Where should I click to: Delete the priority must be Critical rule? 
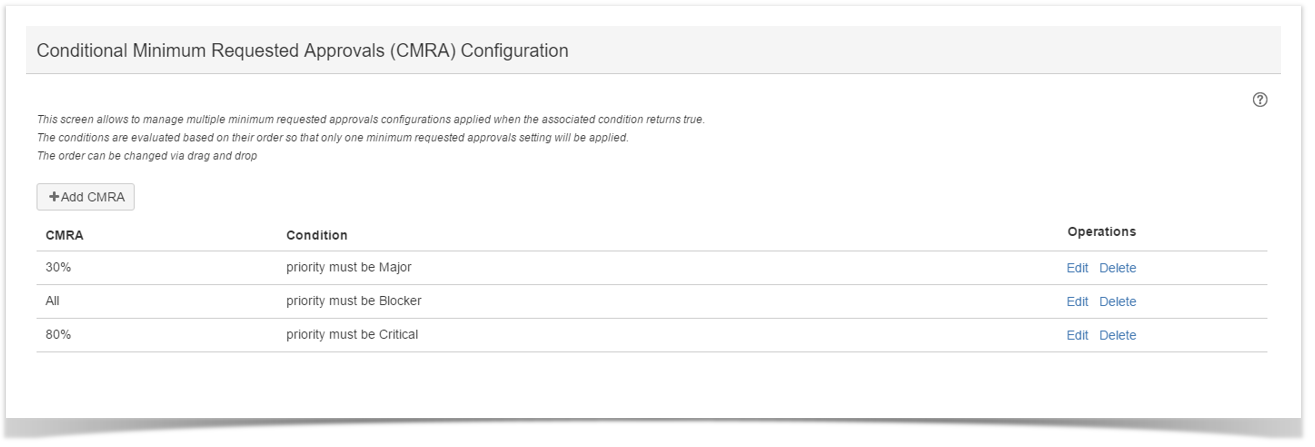1117,336
